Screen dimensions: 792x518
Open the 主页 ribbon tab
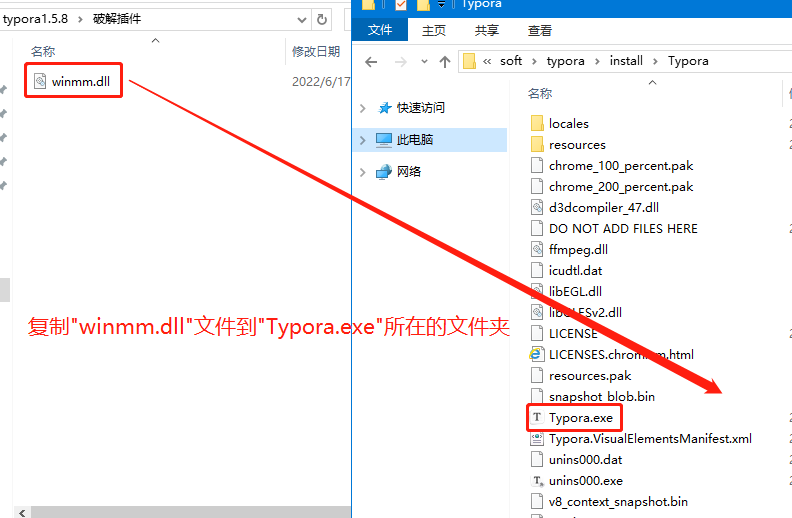pyautogui.click(x=434, y=31)
